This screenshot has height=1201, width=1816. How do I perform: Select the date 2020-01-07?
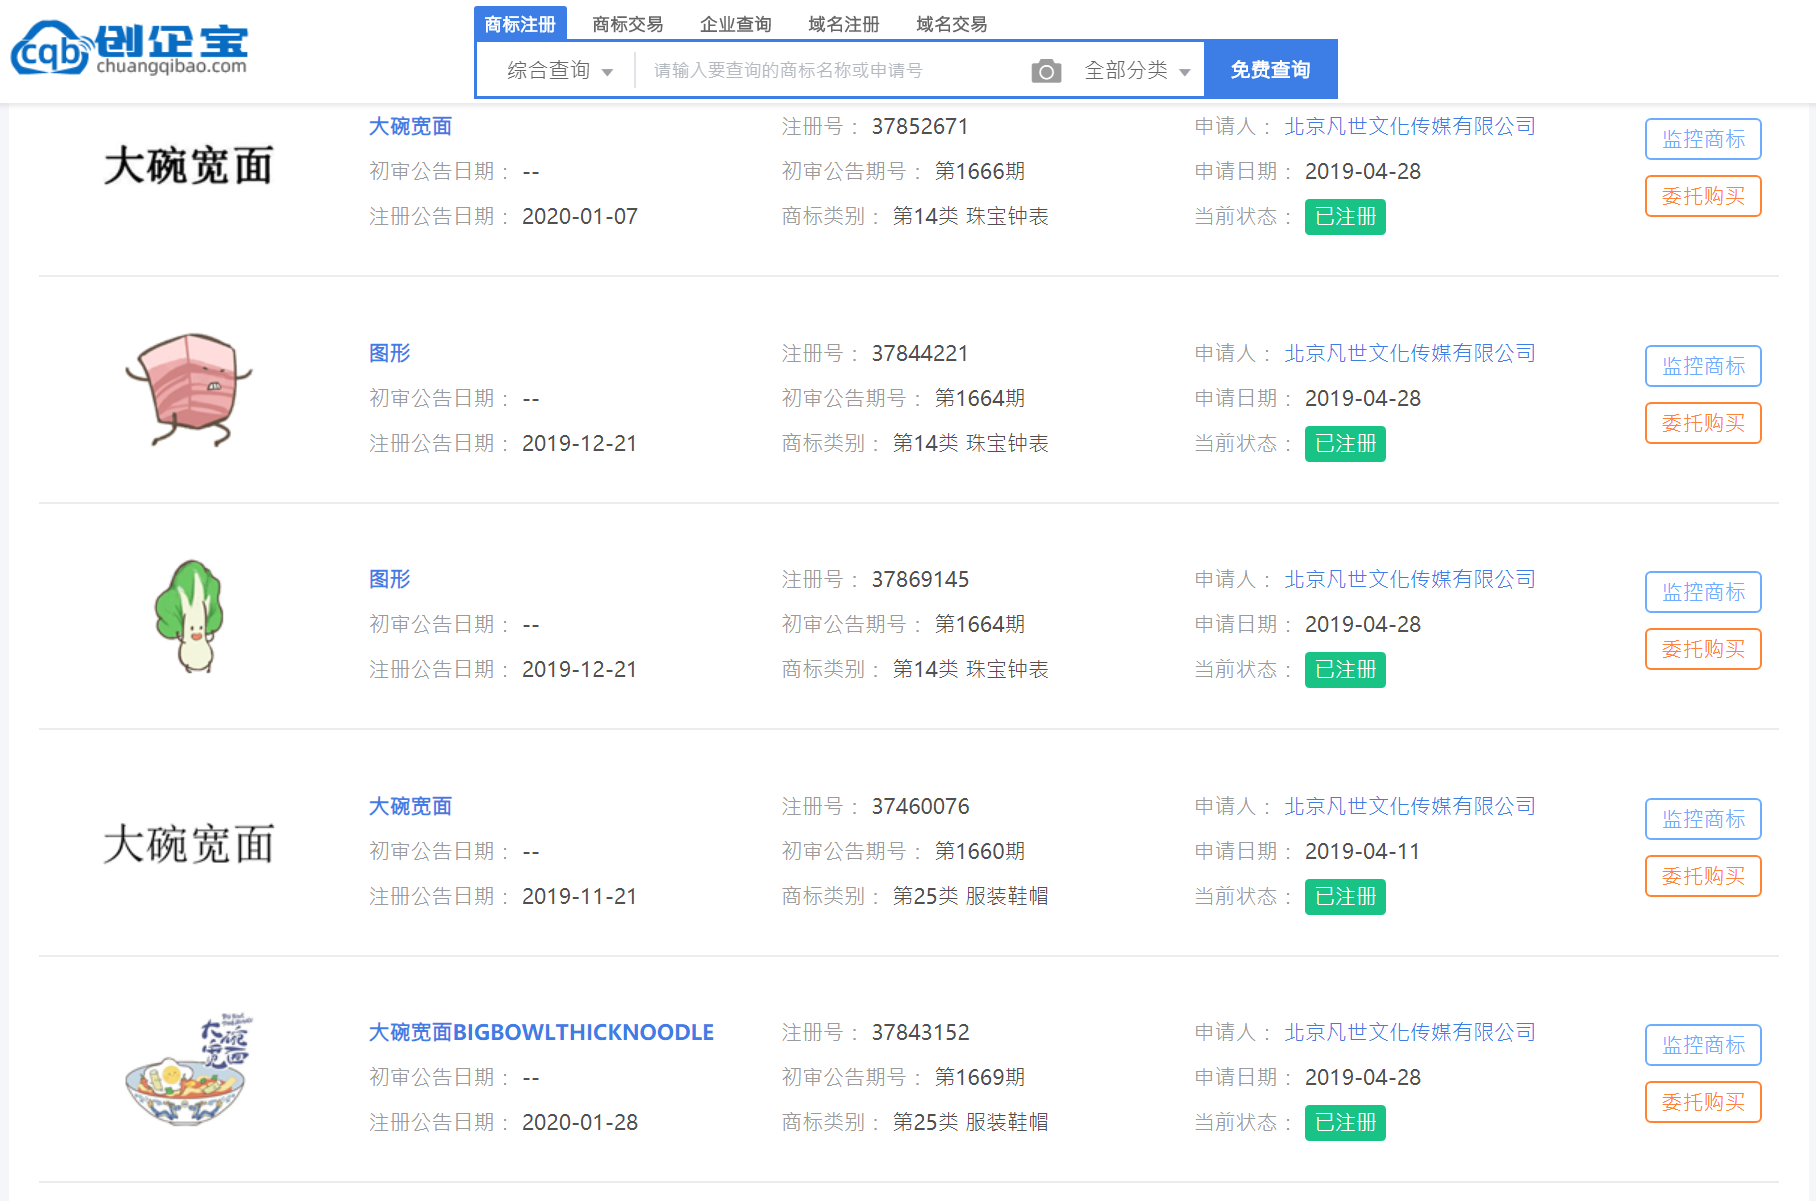[x=580, y=216]
